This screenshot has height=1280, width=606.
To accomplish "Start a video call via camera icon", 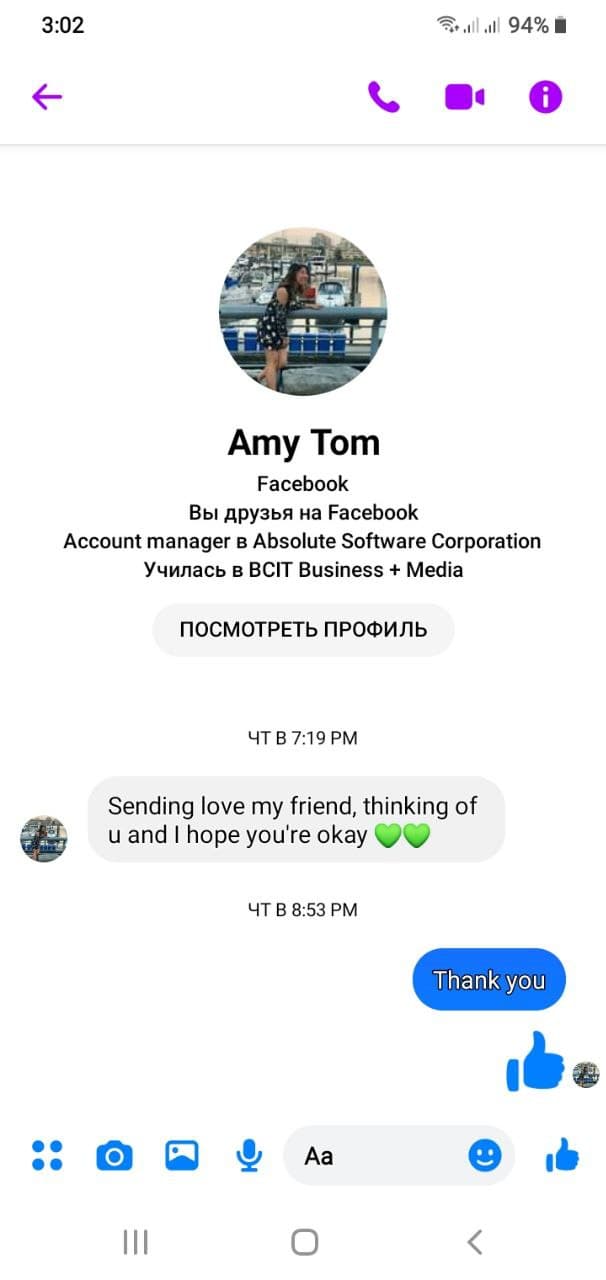I will pos(465,97).
